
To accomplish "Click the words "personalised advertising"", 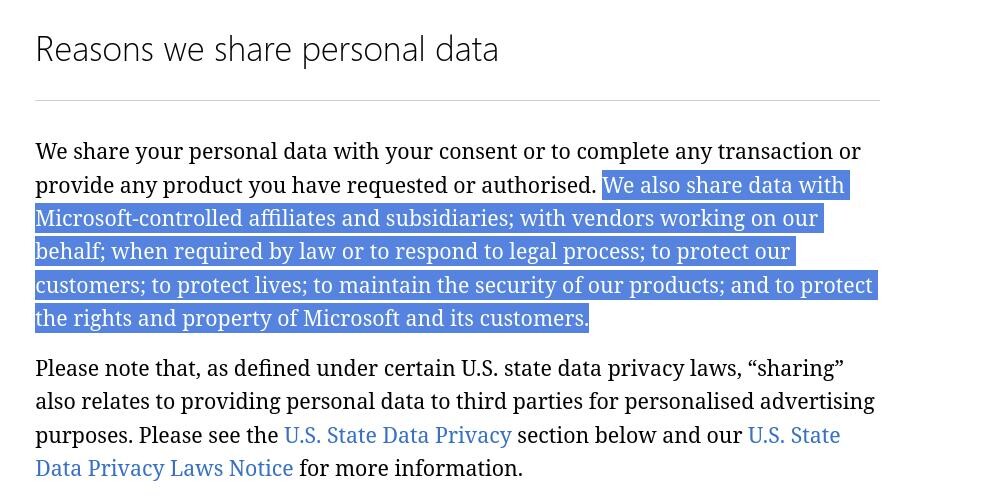I will [x=749, y=401].
